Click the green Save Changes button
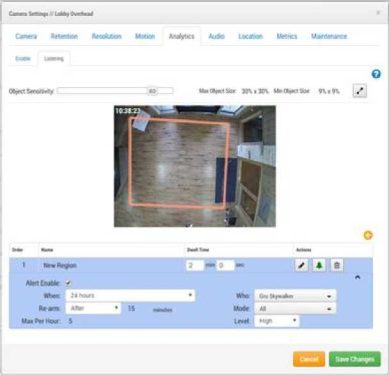Viewport: 389px width, 375px height. (x=355, y=359)
